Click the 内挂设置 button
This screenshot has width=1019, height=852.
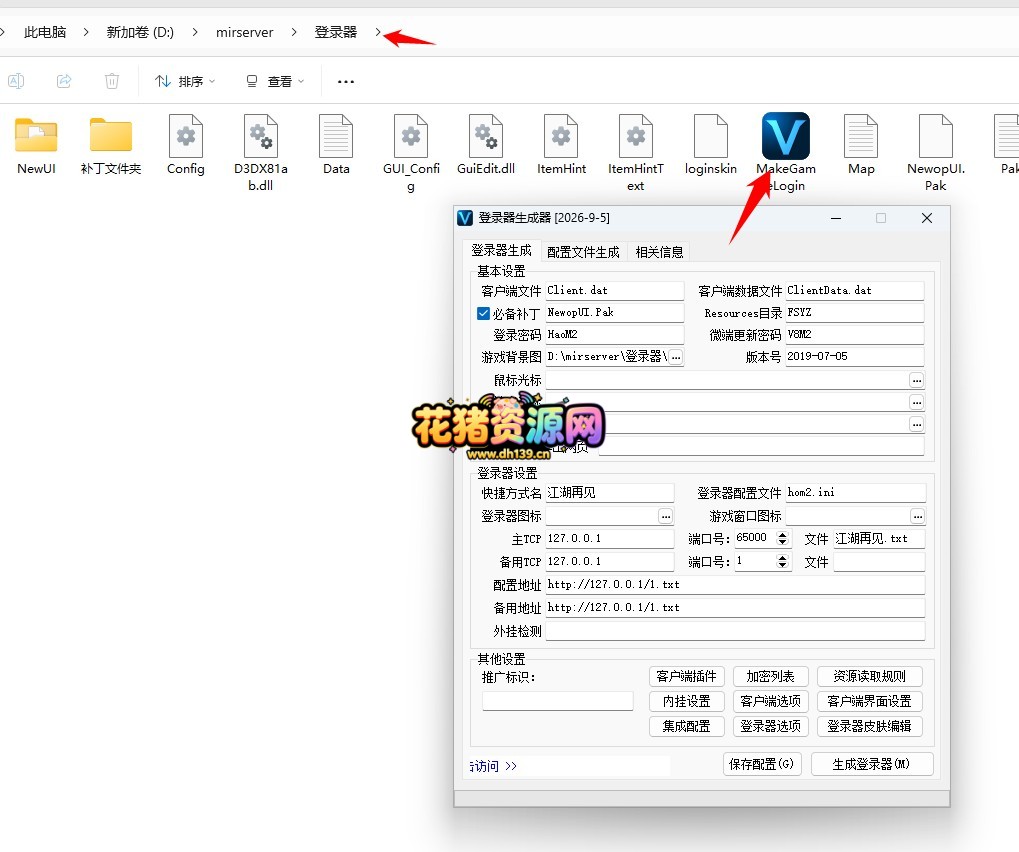click(x=686, y=701)
